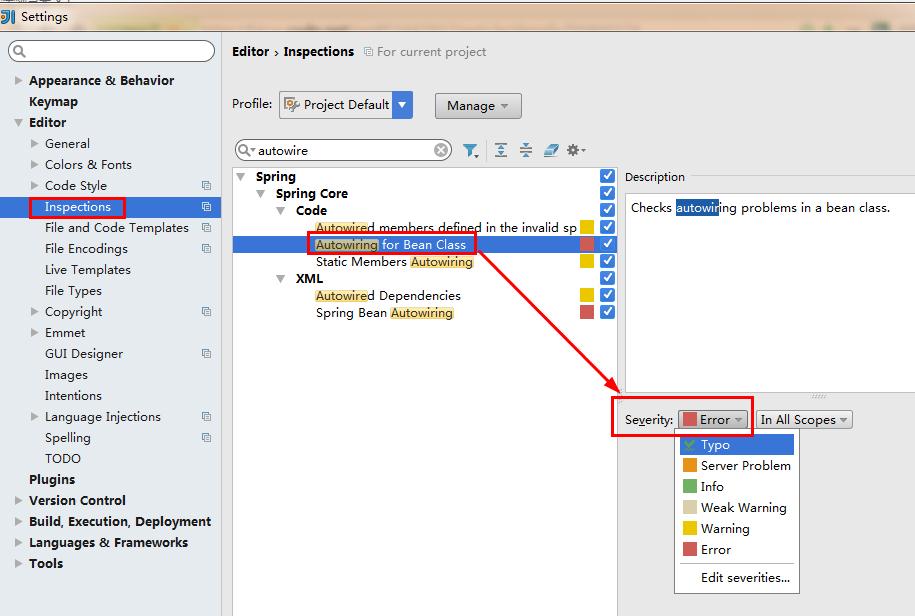Toggle the Spring group checkbox

click(x=607, y=176)
